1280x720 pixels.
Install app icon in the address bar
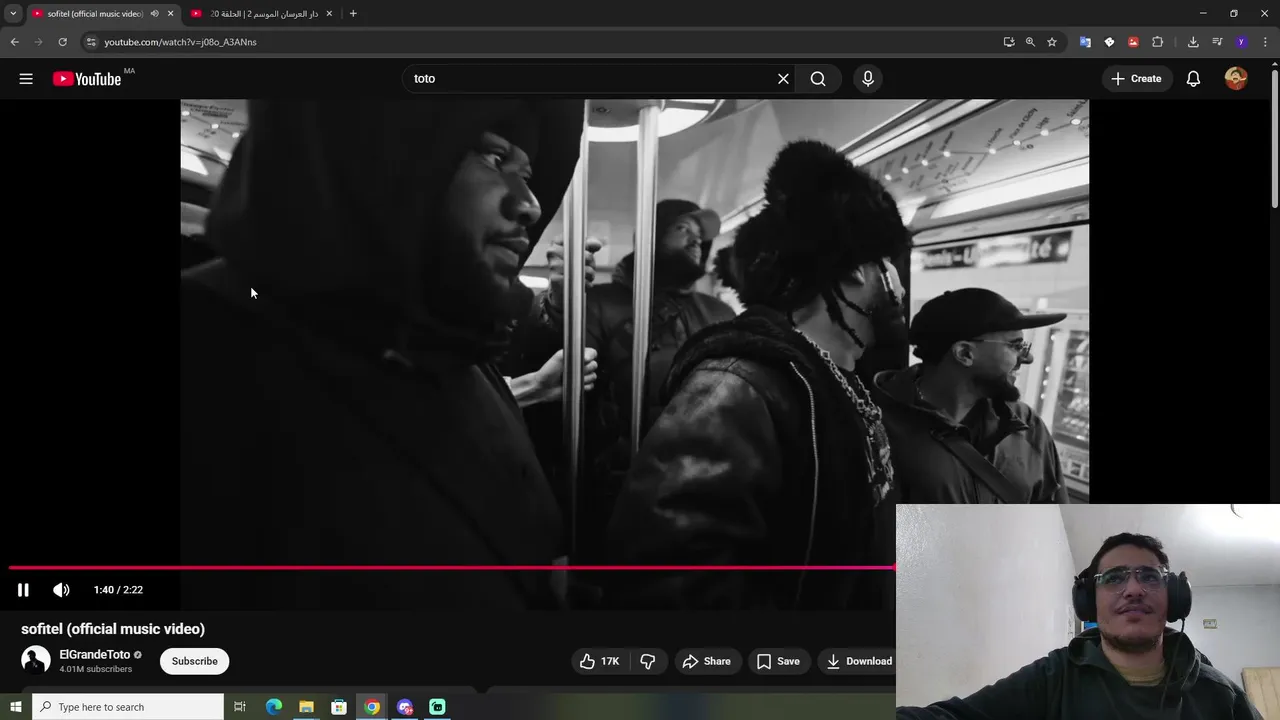click(1008, 42)
